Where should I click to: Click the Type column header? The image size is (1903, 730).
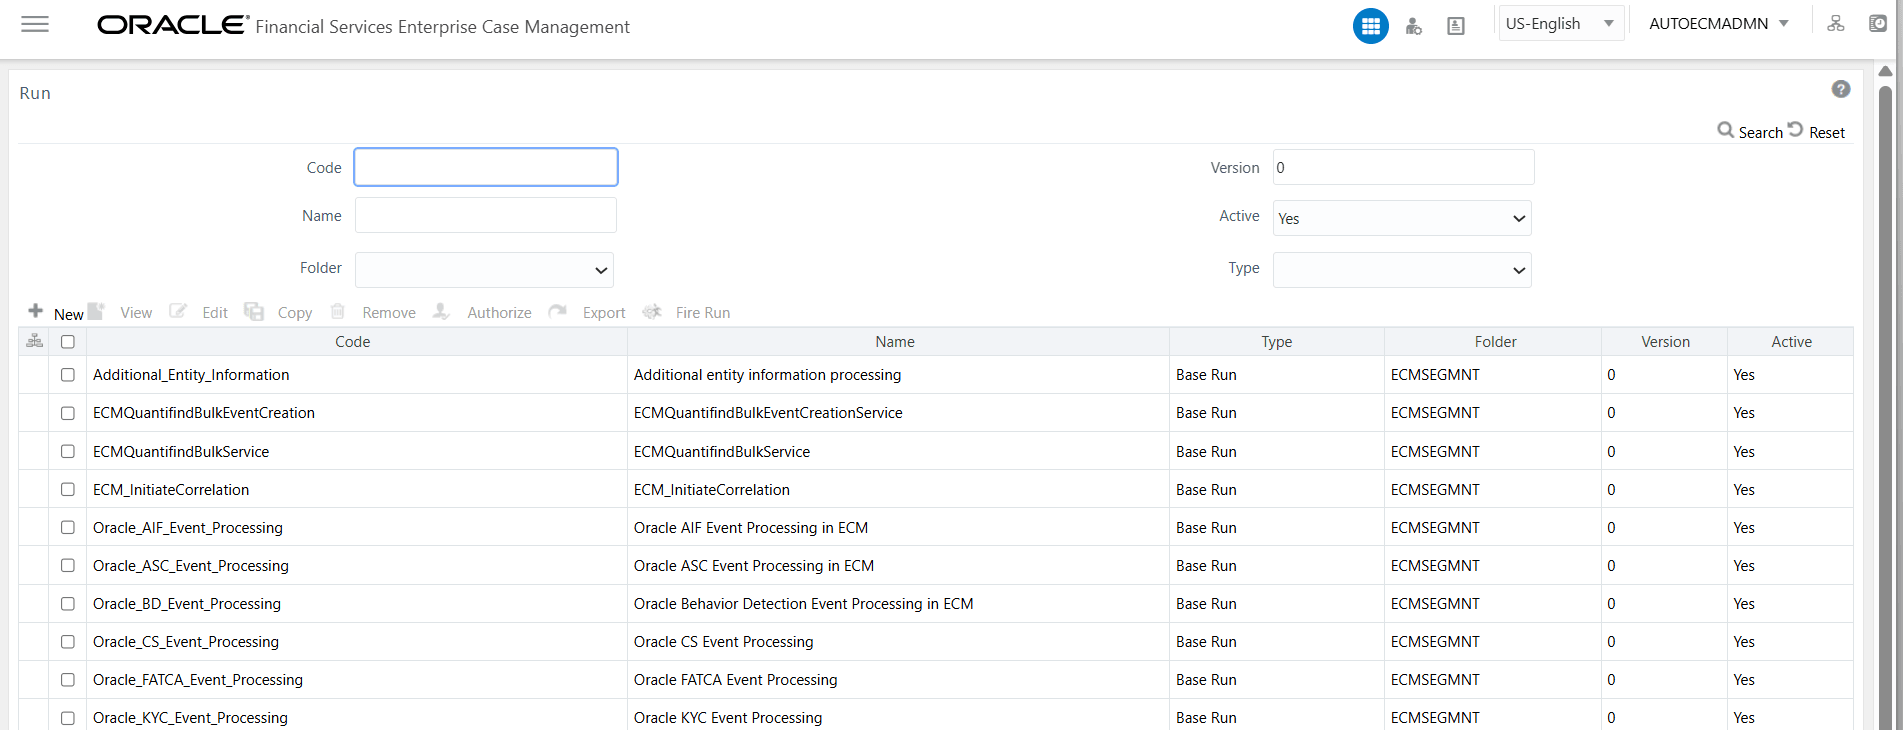[1277, 342]
